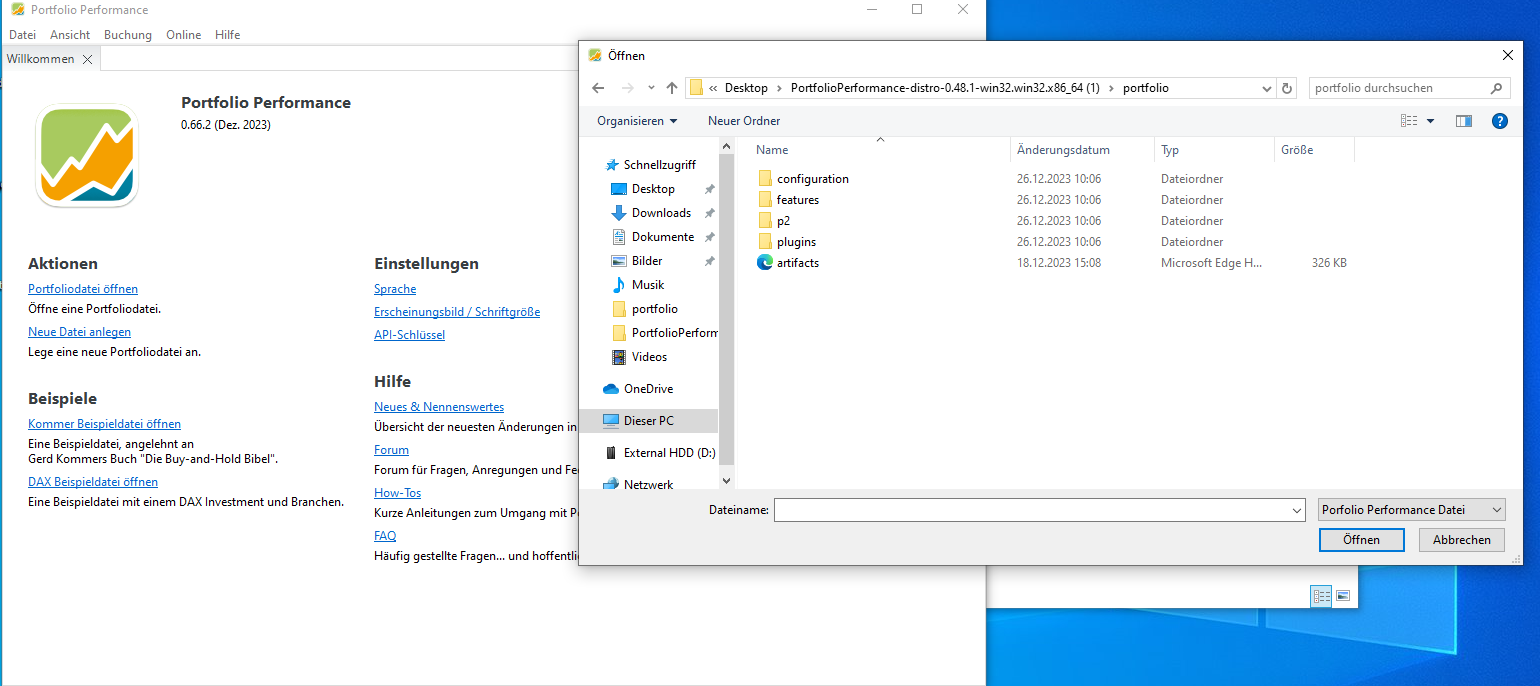Screen dimensions: 1540x686
Task: Click the Up one level arrow
Action: tap(672, 88)
